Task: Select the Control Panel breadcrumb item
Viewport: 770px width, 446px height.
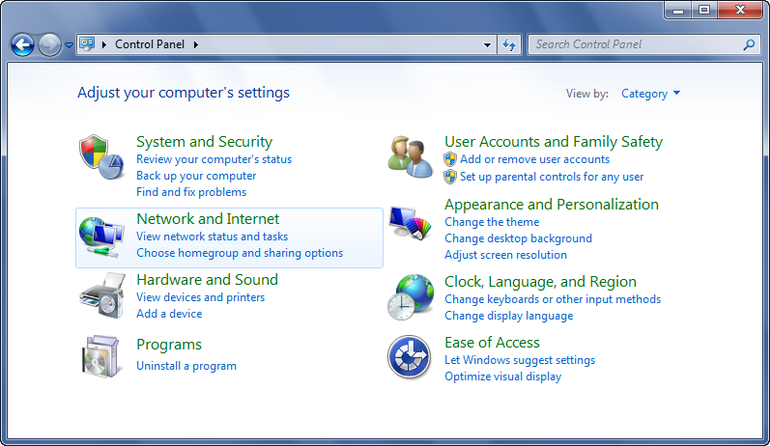Action: click(151, 45)
